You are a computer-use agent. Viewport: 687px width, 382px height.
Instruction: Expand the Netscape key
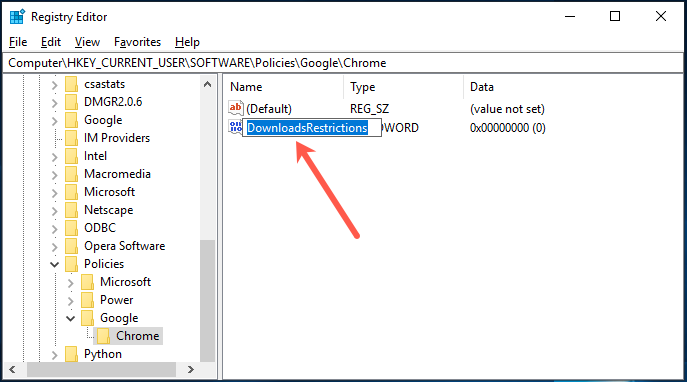tap(54, 210)
